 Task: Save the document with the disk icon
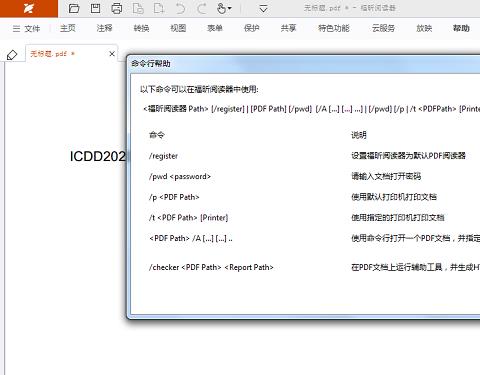click(96, 8)
